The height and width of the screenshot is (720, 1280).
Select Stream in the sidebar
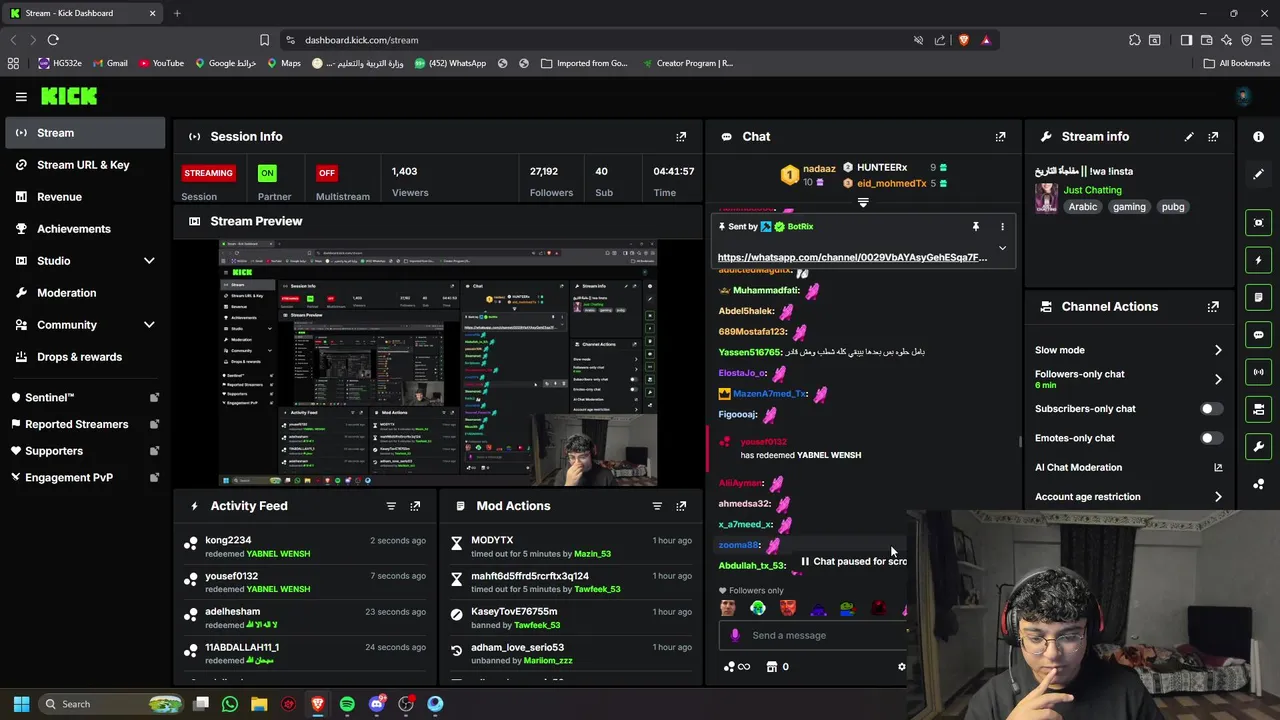click(x=85, y=133)
